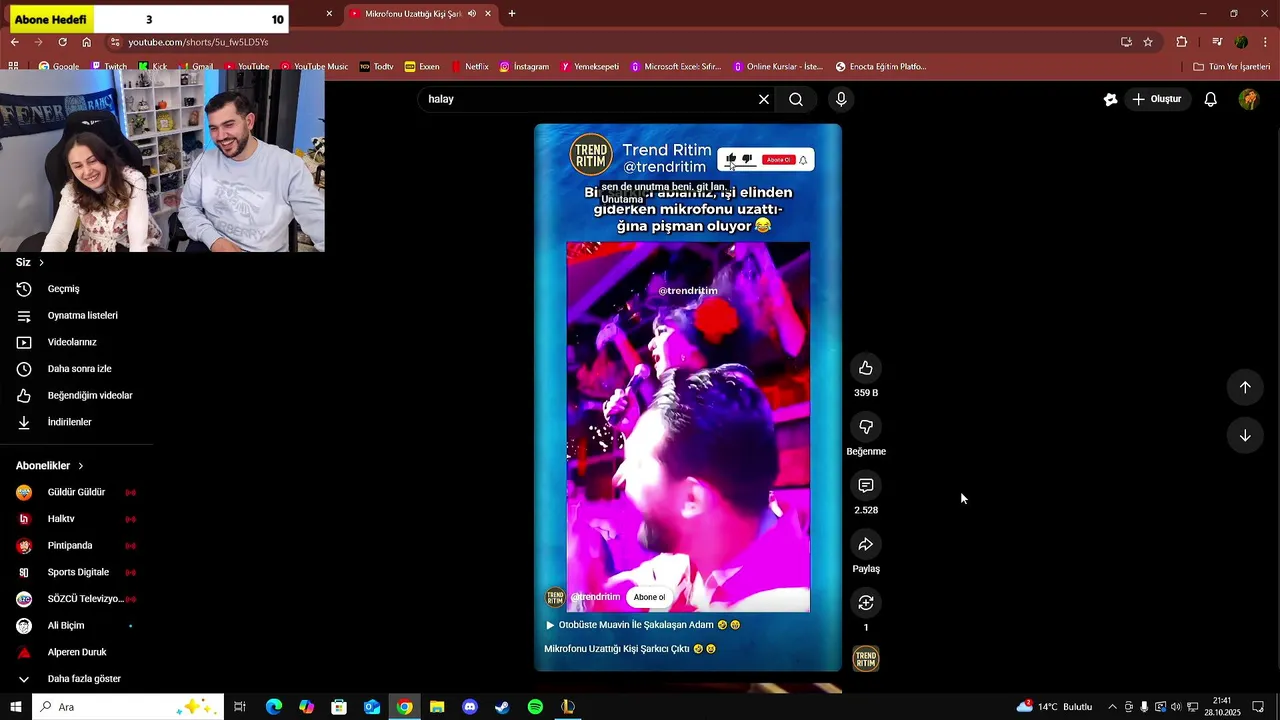This screenshot has width=1280, height=720.
Task: Open the İnstagram bookmark
Action: click(524, 67)
